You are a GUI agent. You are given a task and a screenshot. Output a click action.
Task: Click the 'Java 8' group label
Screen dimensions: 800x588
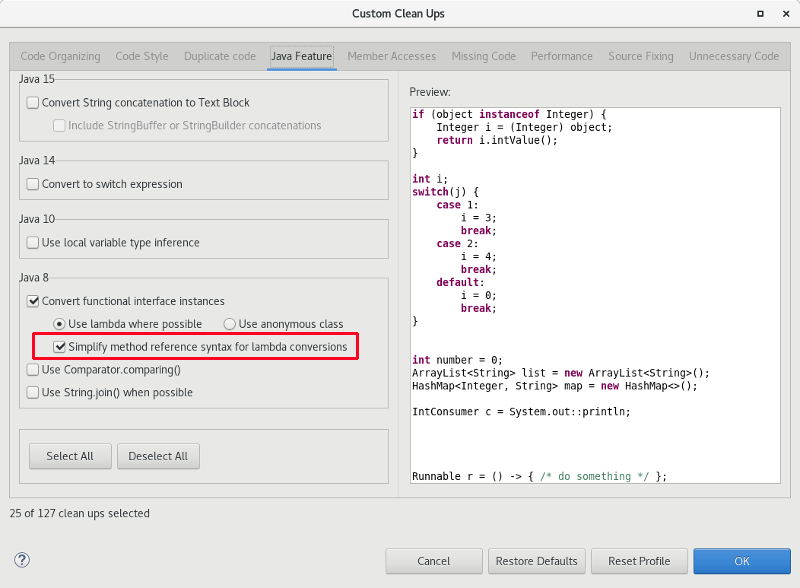click(34, 278)
